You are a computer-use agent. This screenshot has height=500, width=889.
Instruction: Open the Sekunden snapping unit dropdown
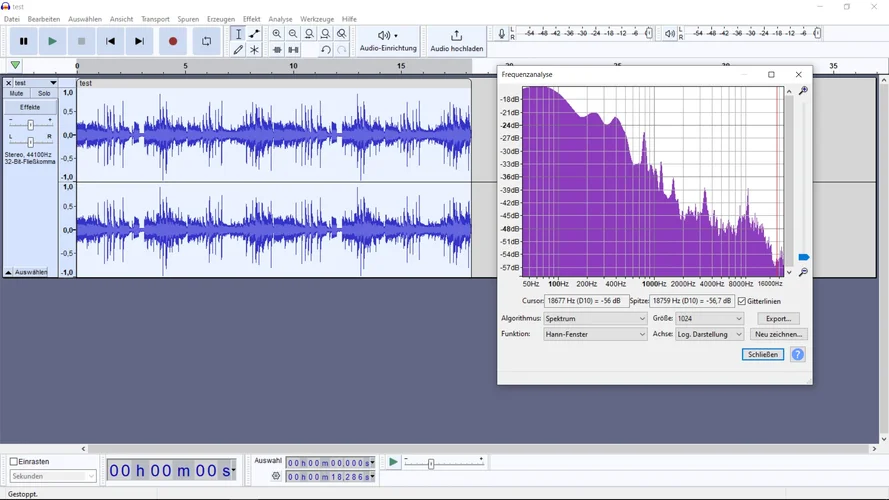pyautogui.click(x=53, y=476)
